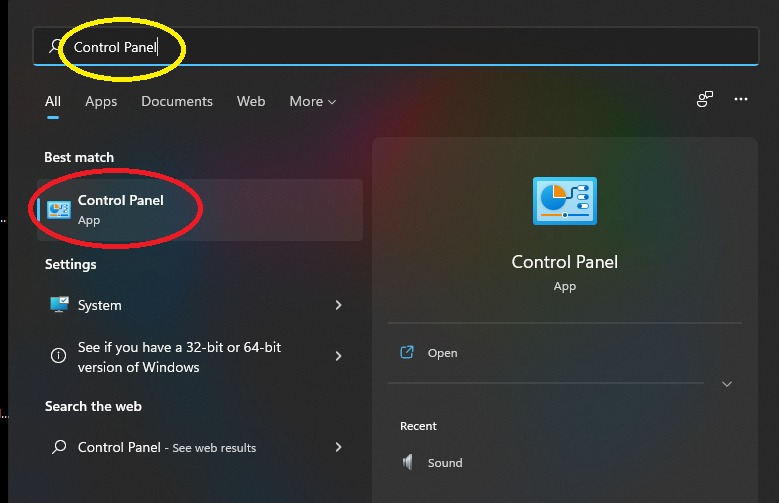The image size is (779, 503).
Task: Click the large Control Panel preview icon
Action: [565, 201]
